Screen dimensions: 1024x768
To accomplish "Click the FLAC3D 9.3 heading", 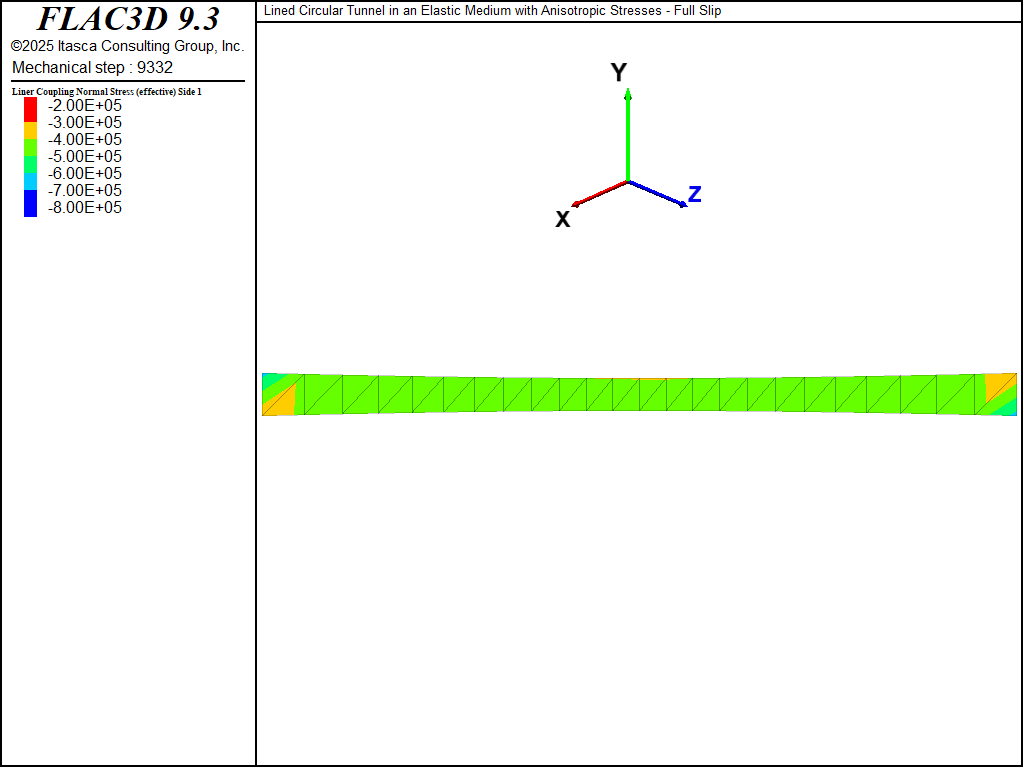I will point(128,19).
